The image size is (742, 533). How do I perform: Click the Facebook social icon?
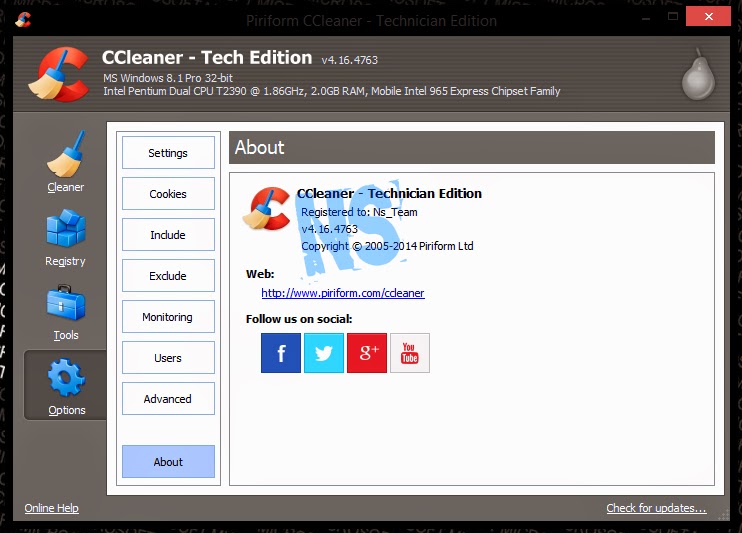pyautogui.click(x=281, y=353)
